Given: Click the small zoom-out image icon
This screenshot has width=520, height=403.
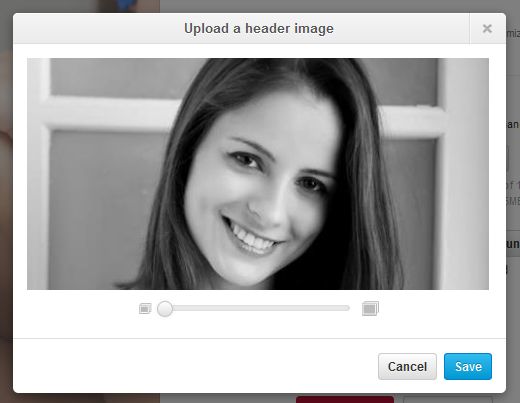Looking at the screenshot, I should (x=145, y=309).
